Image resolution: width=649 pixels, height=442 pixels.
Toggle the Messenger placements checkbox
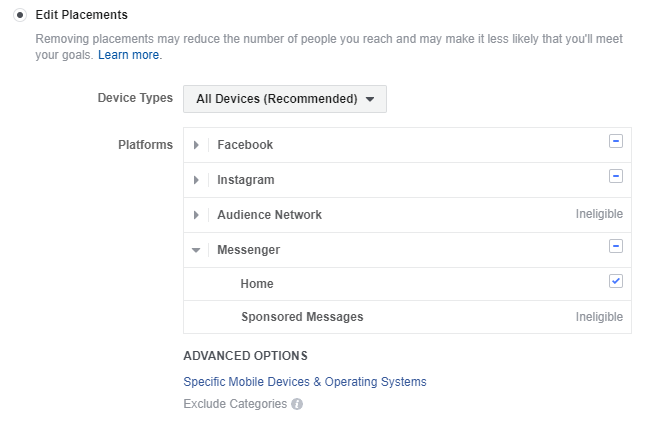tap(616, 246)
